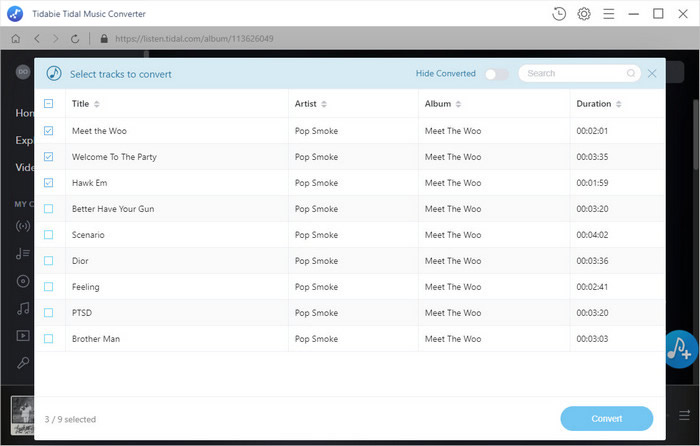Sort tracks by Title column arrows

[x=97, y=104]
